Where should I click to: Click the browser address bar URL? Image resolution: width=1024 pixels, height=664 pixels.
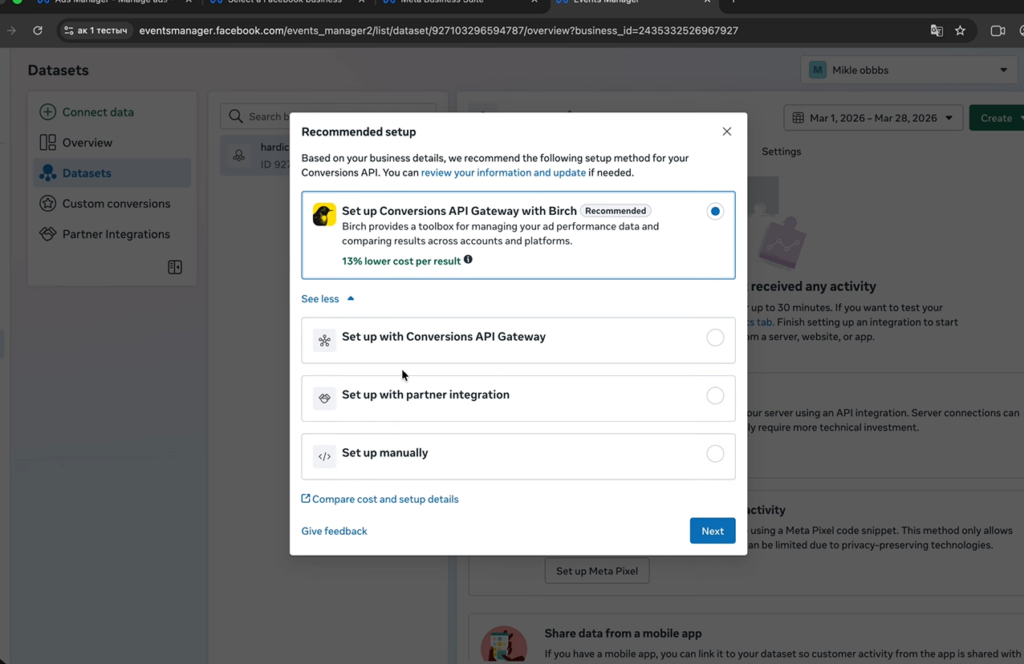[438, 31]
